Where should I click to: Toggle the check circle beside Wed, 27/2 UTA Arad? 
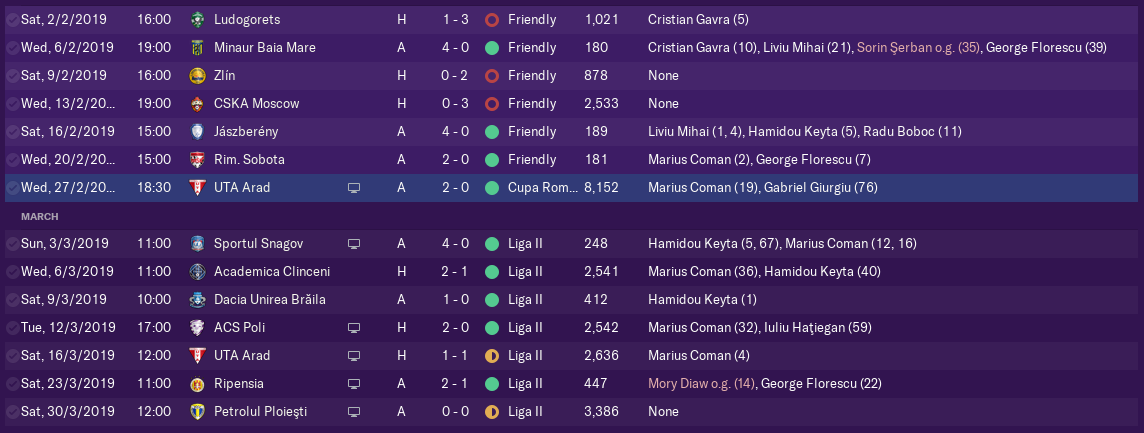pos(12,188)
